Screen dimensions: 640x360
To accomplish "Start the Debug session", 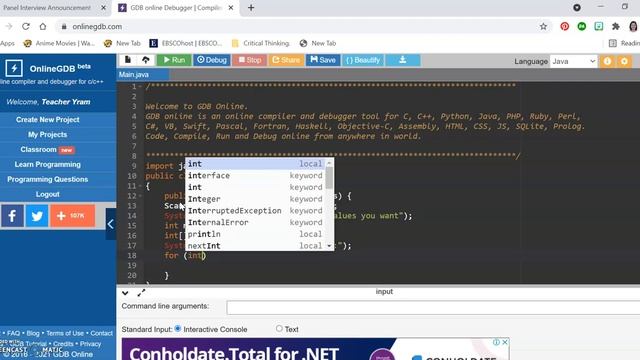I will point(212,60).
